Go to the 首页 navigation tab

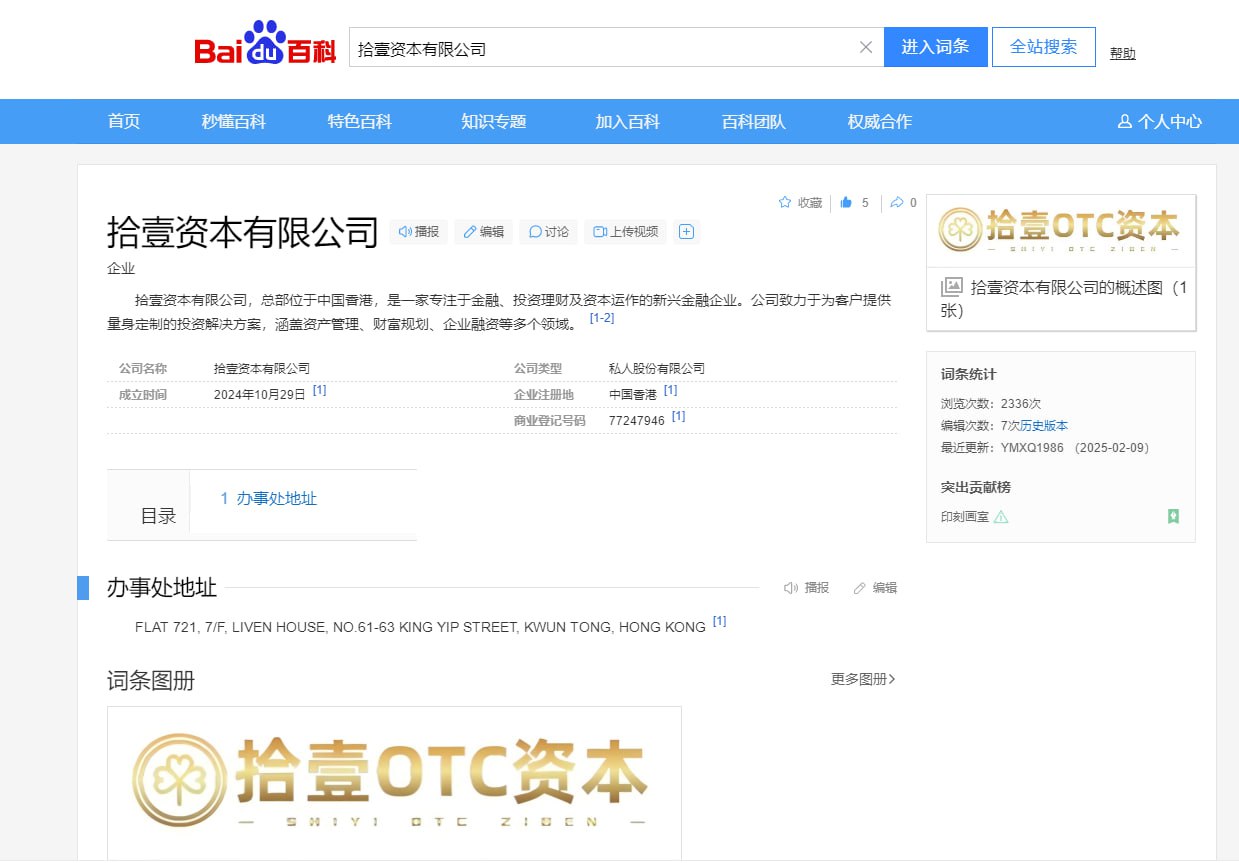[x=124, y=121]
